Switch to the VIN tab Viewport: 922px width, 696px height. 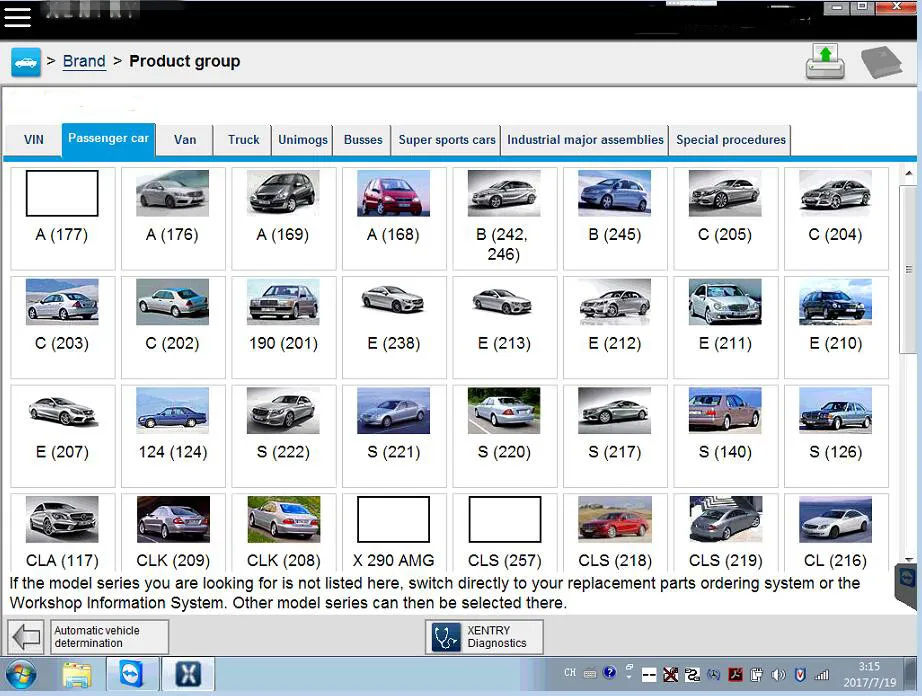[34, 140]
